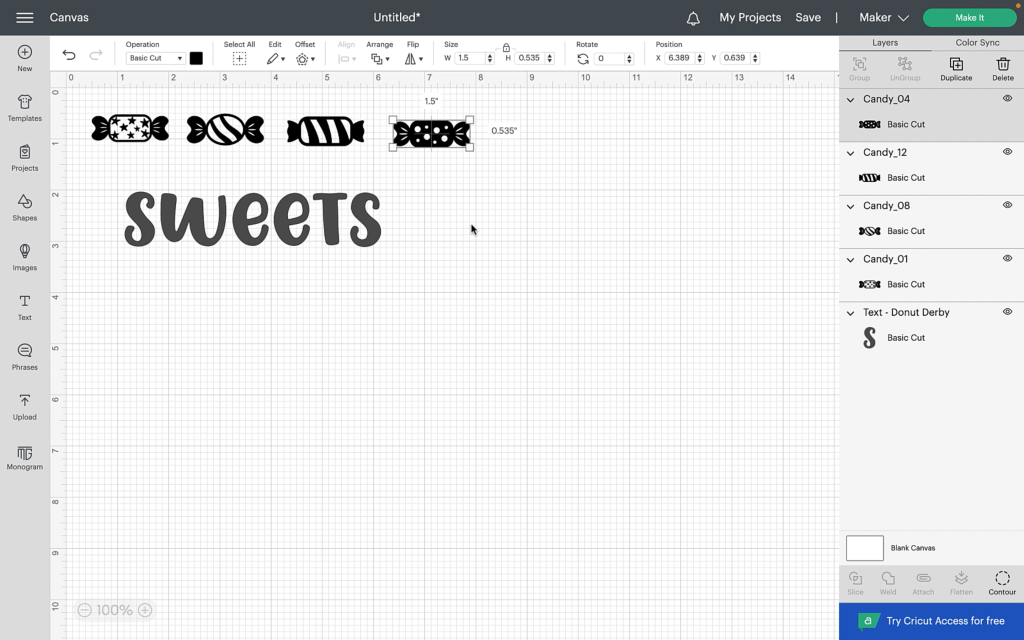
Task: Open the Shapes tool
Action: 24,207
